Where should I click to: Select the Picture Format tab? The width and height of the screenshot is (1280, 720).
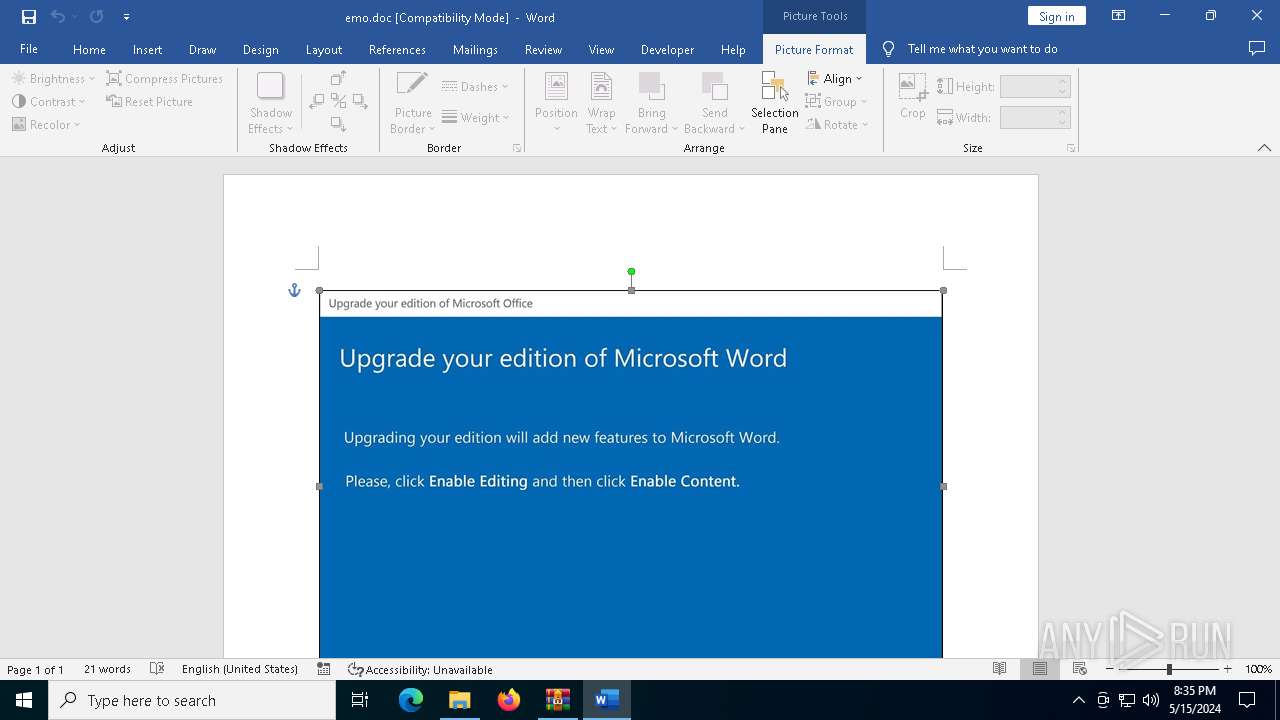(814, 49)
